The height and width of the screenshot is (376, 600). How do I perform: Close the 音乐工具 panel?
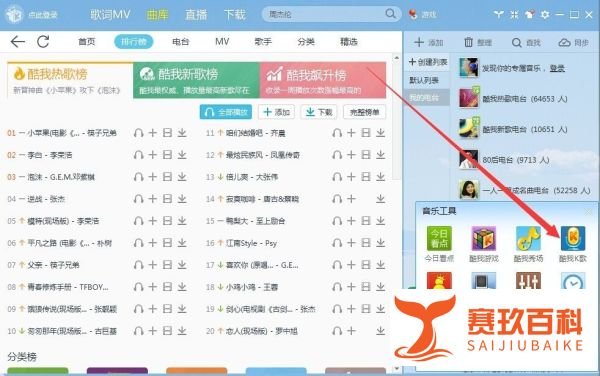588,211
